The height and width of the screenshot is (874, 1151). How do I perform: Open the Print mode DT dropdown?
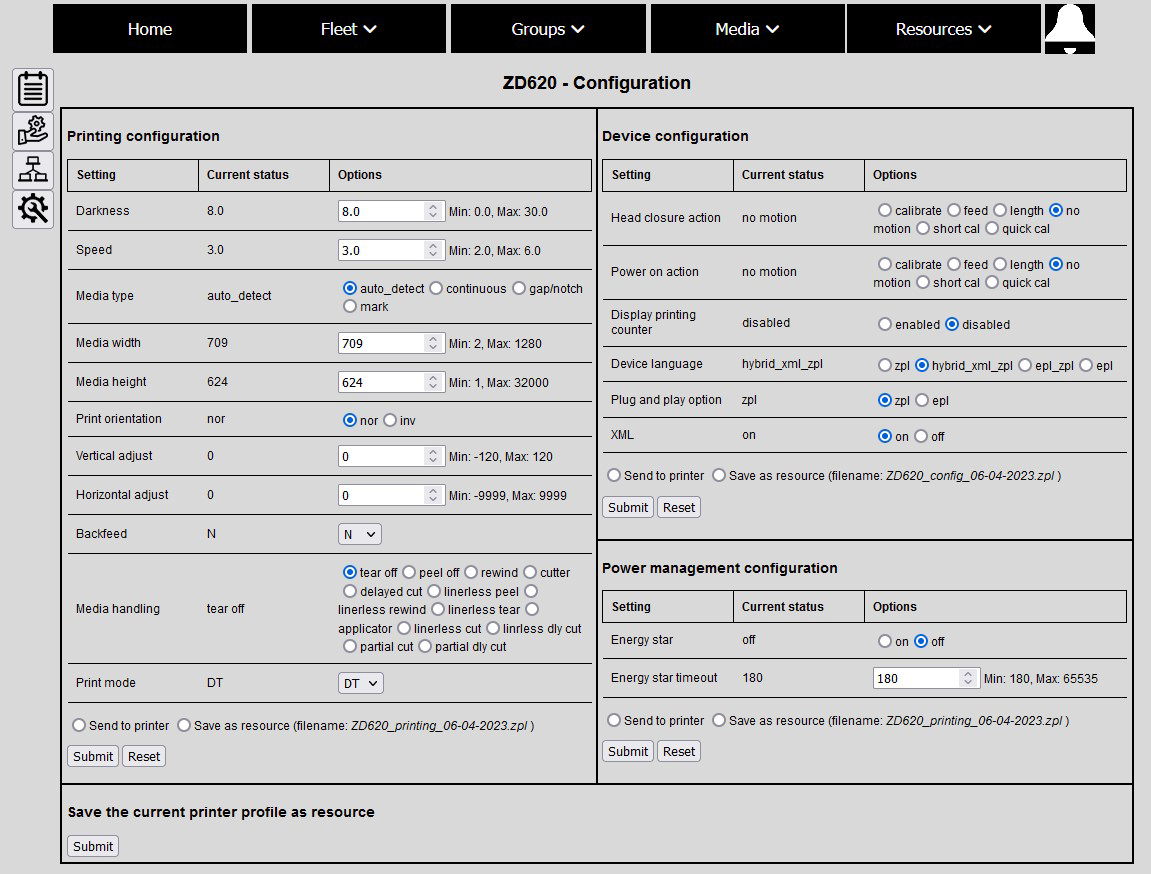pyautogui.click(x=360, y=683)
